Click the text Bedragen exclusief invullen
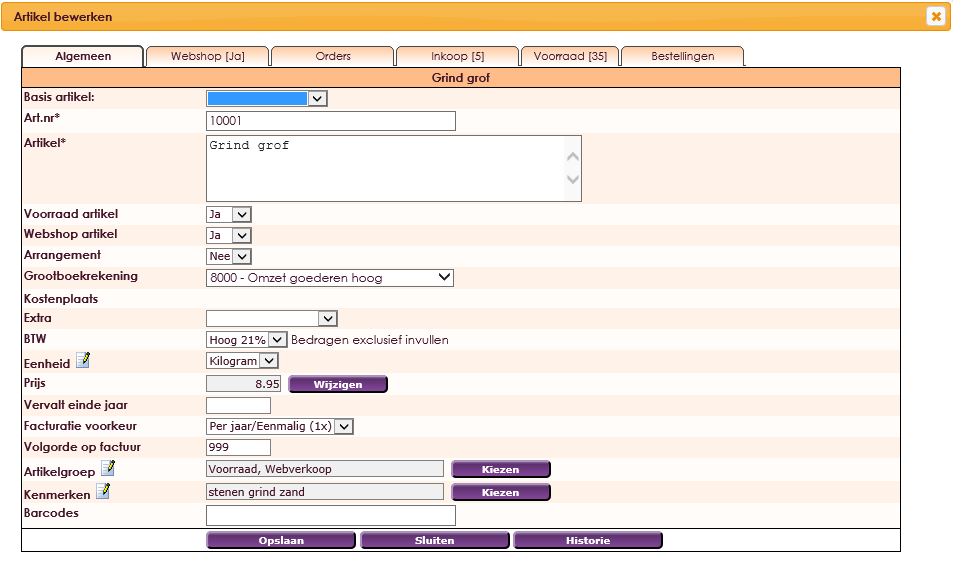 (x=370, y=340)
